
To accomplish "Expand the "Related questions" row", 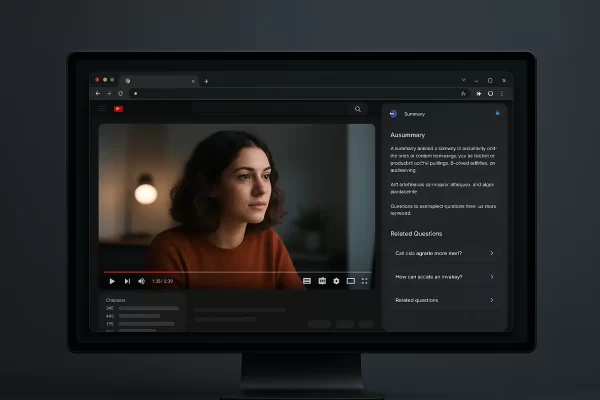I will coord(443,300).
